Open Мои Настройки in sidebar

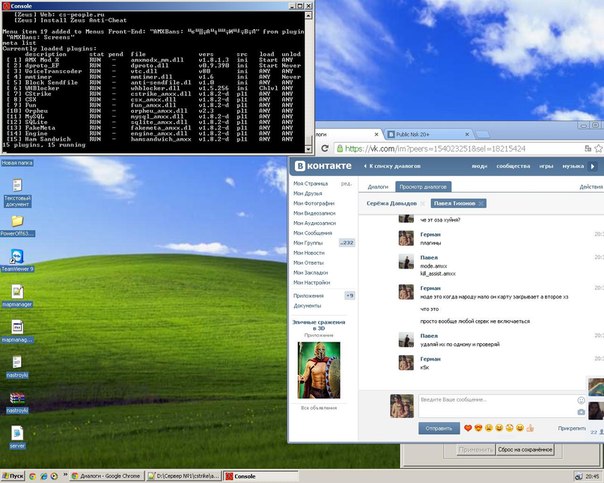(x=312, y=283)
